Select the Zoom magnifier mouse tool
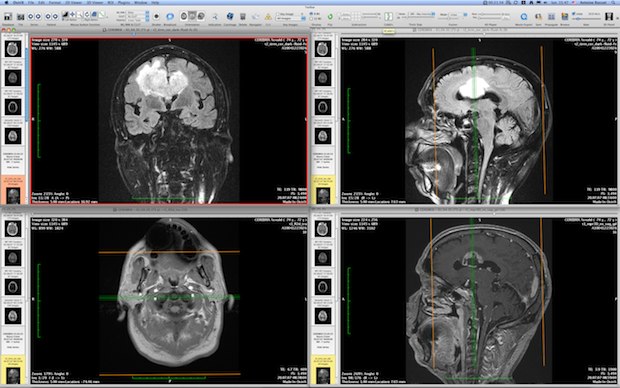Screen dimensions: 620x388 click(x=79, y=14)
